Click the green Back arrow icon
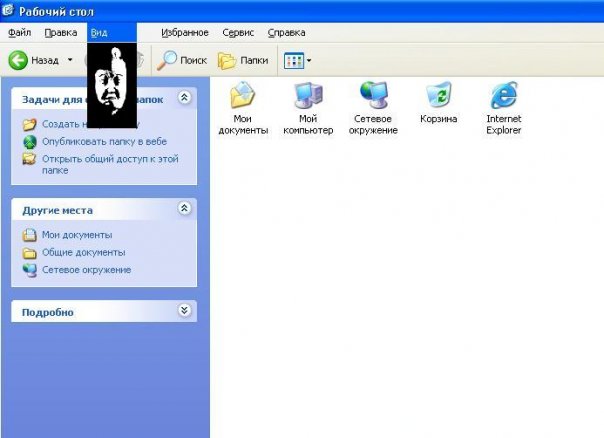This screenshot has height=438, width=604. click(x=18, y=60)
